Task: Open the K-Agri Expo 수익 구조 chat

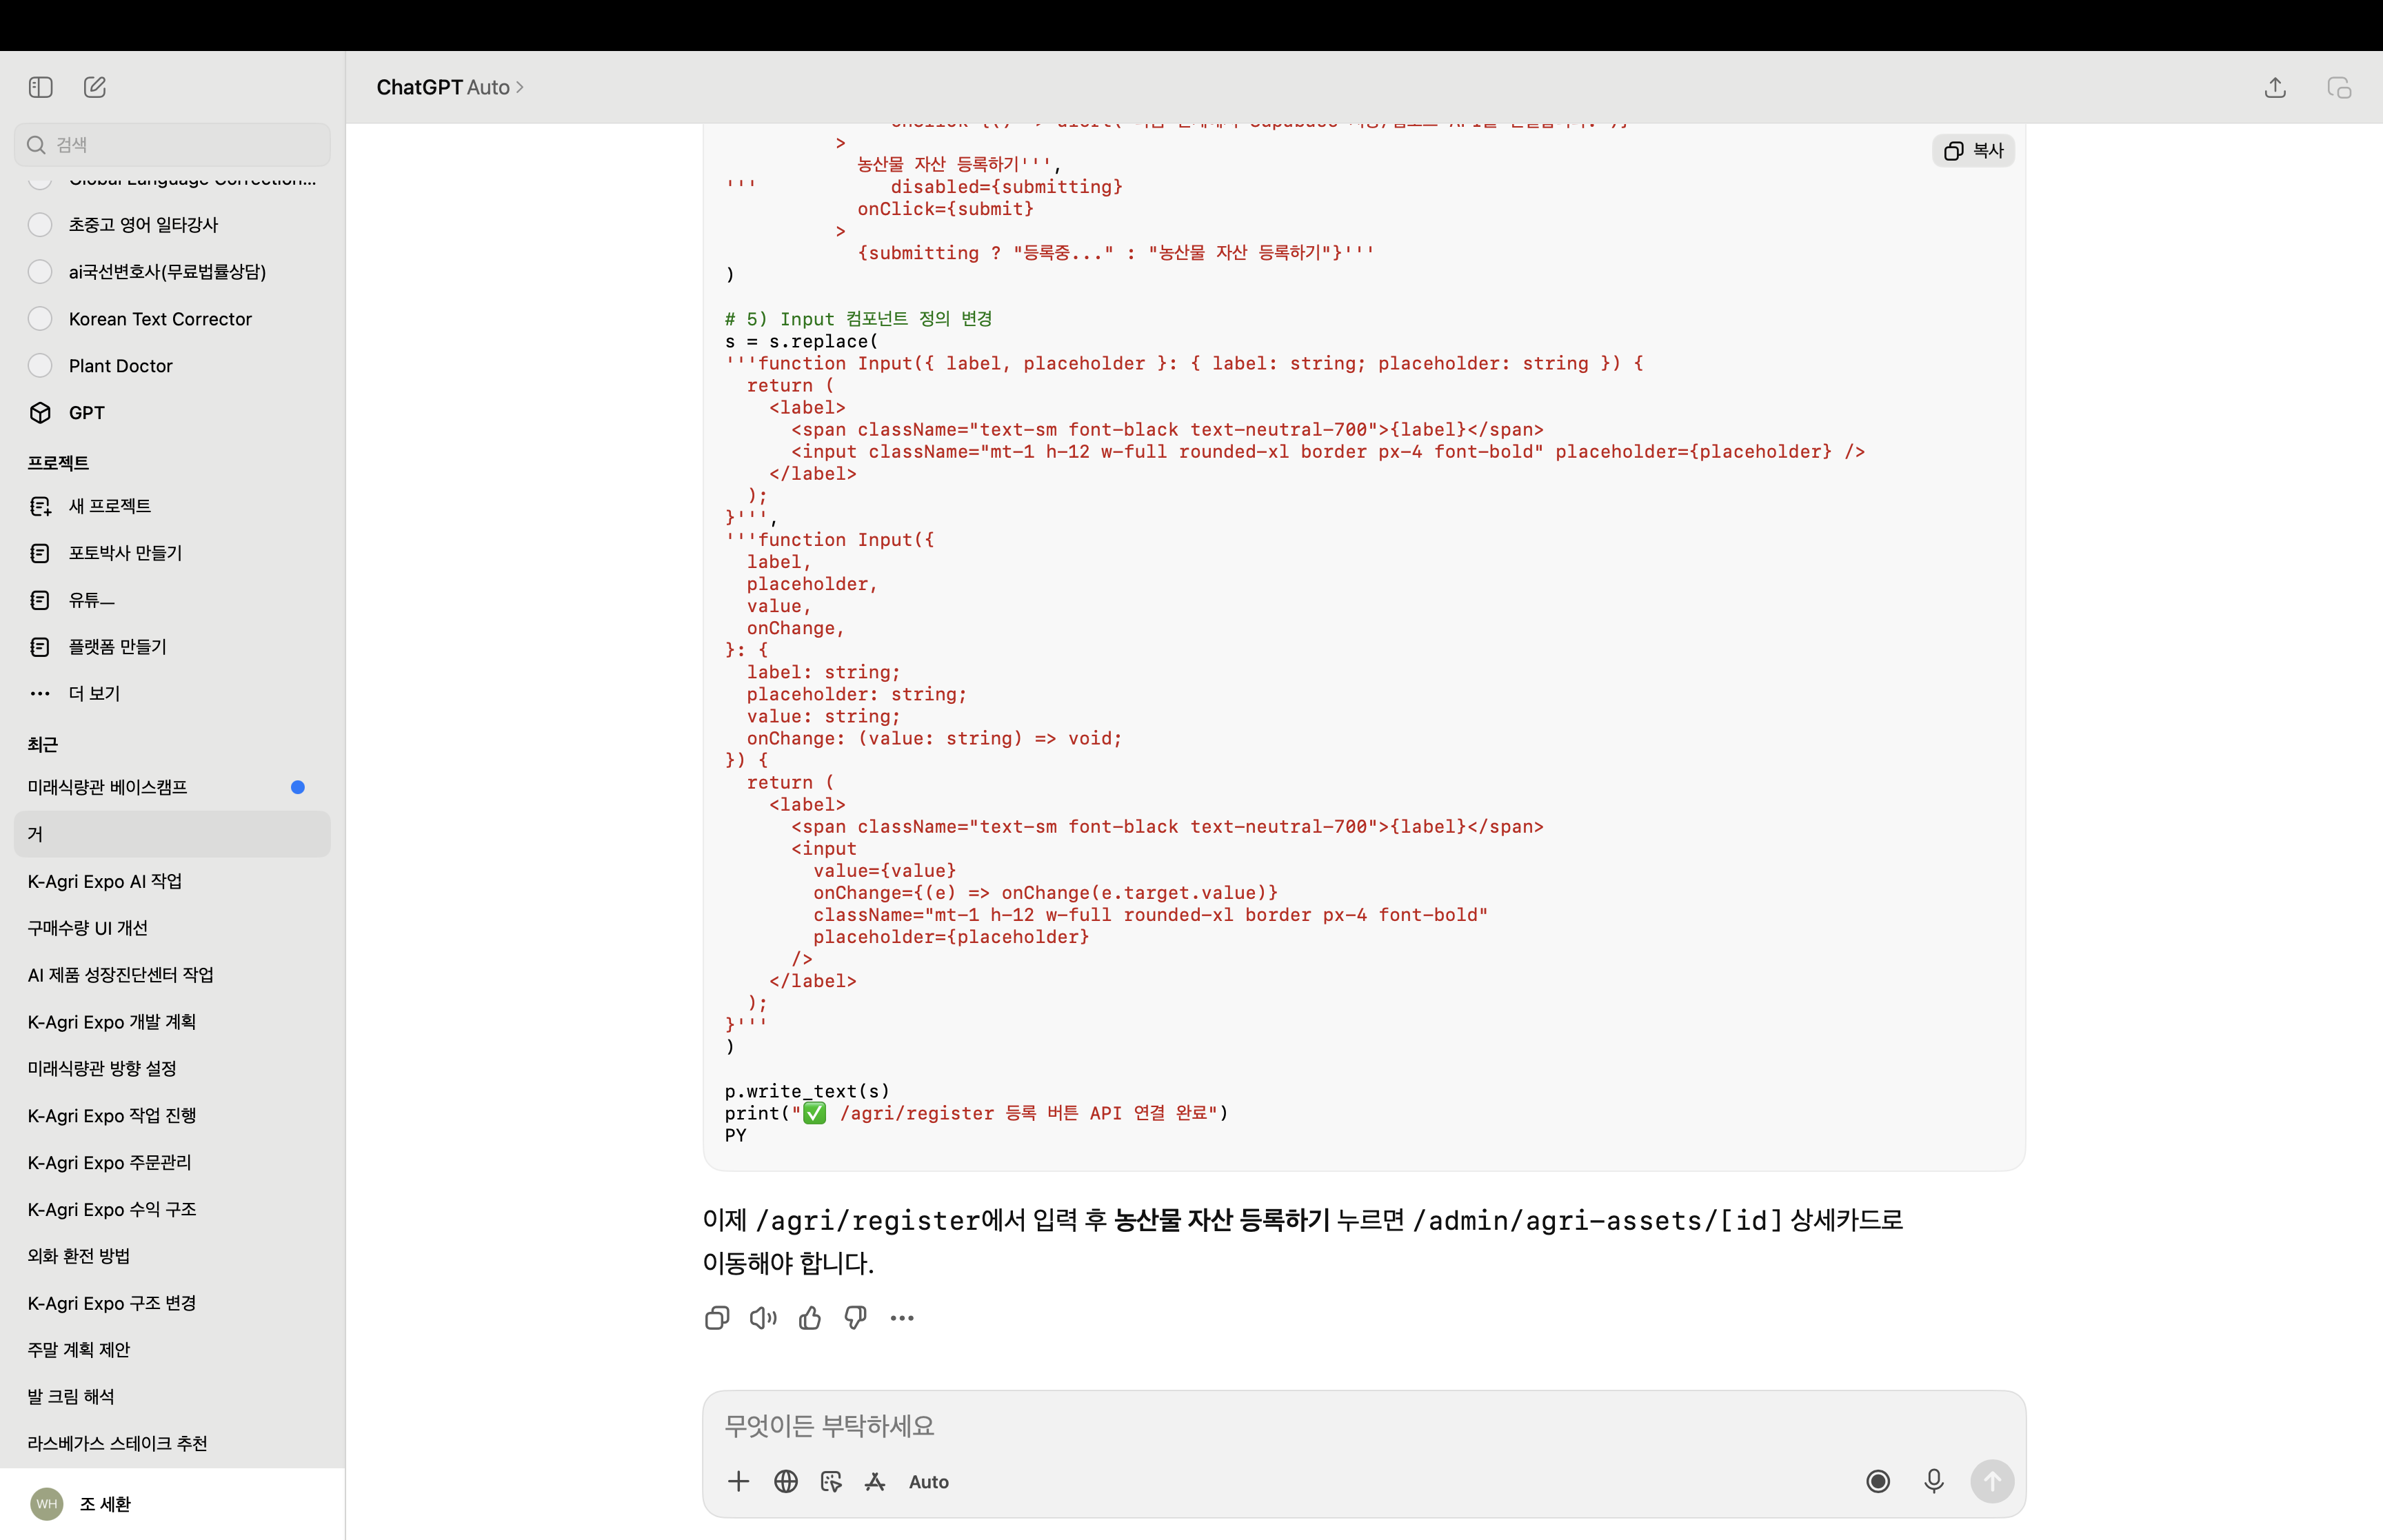Action: click(x=172, y=1210)
